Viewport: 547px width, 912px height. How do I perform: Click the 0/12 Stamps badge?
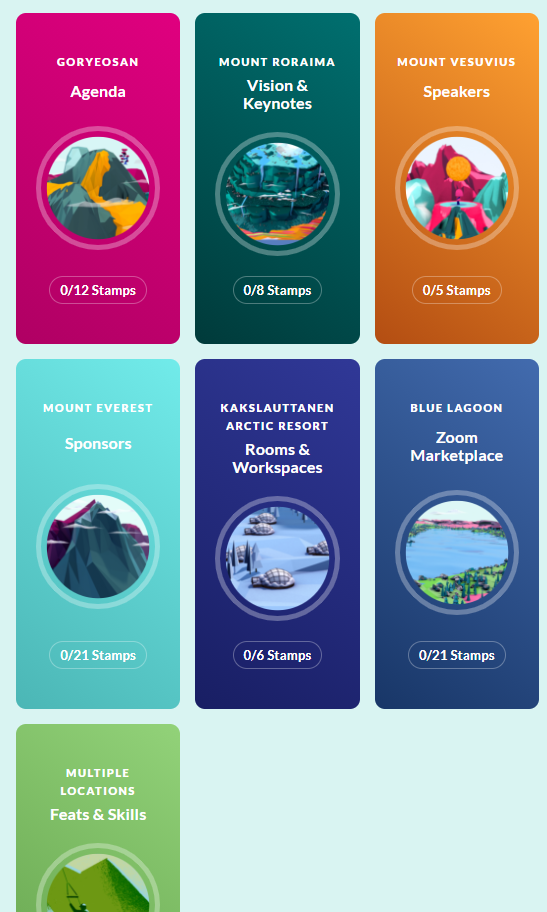(98, 290)
